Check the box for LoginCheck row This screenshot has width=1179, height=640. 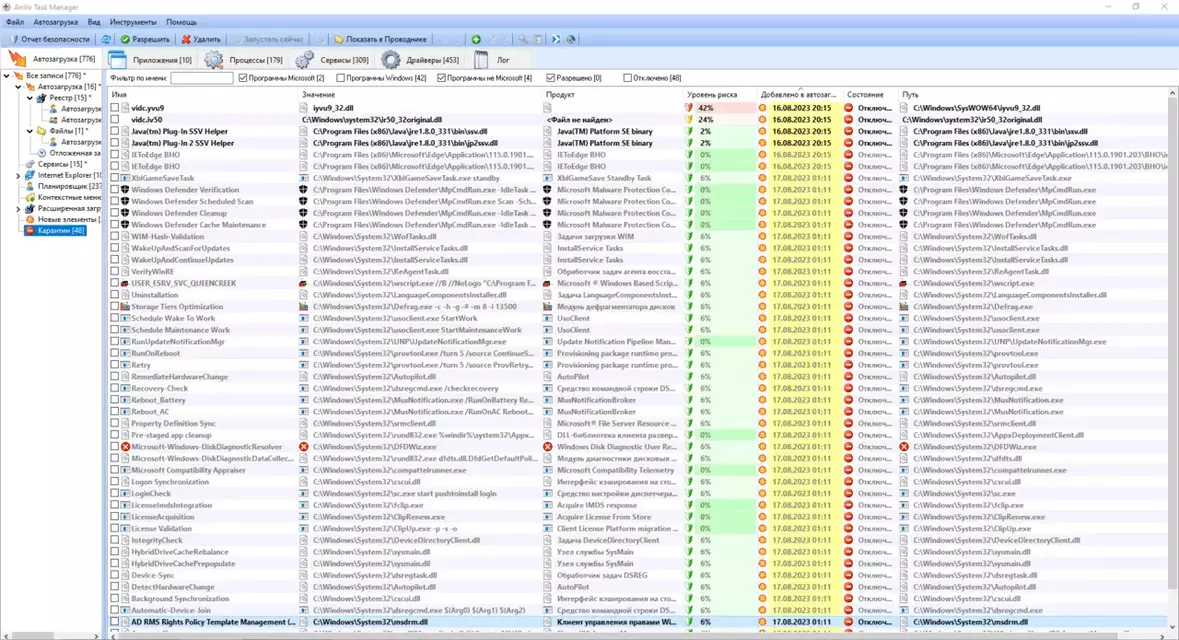pos(114,493)
